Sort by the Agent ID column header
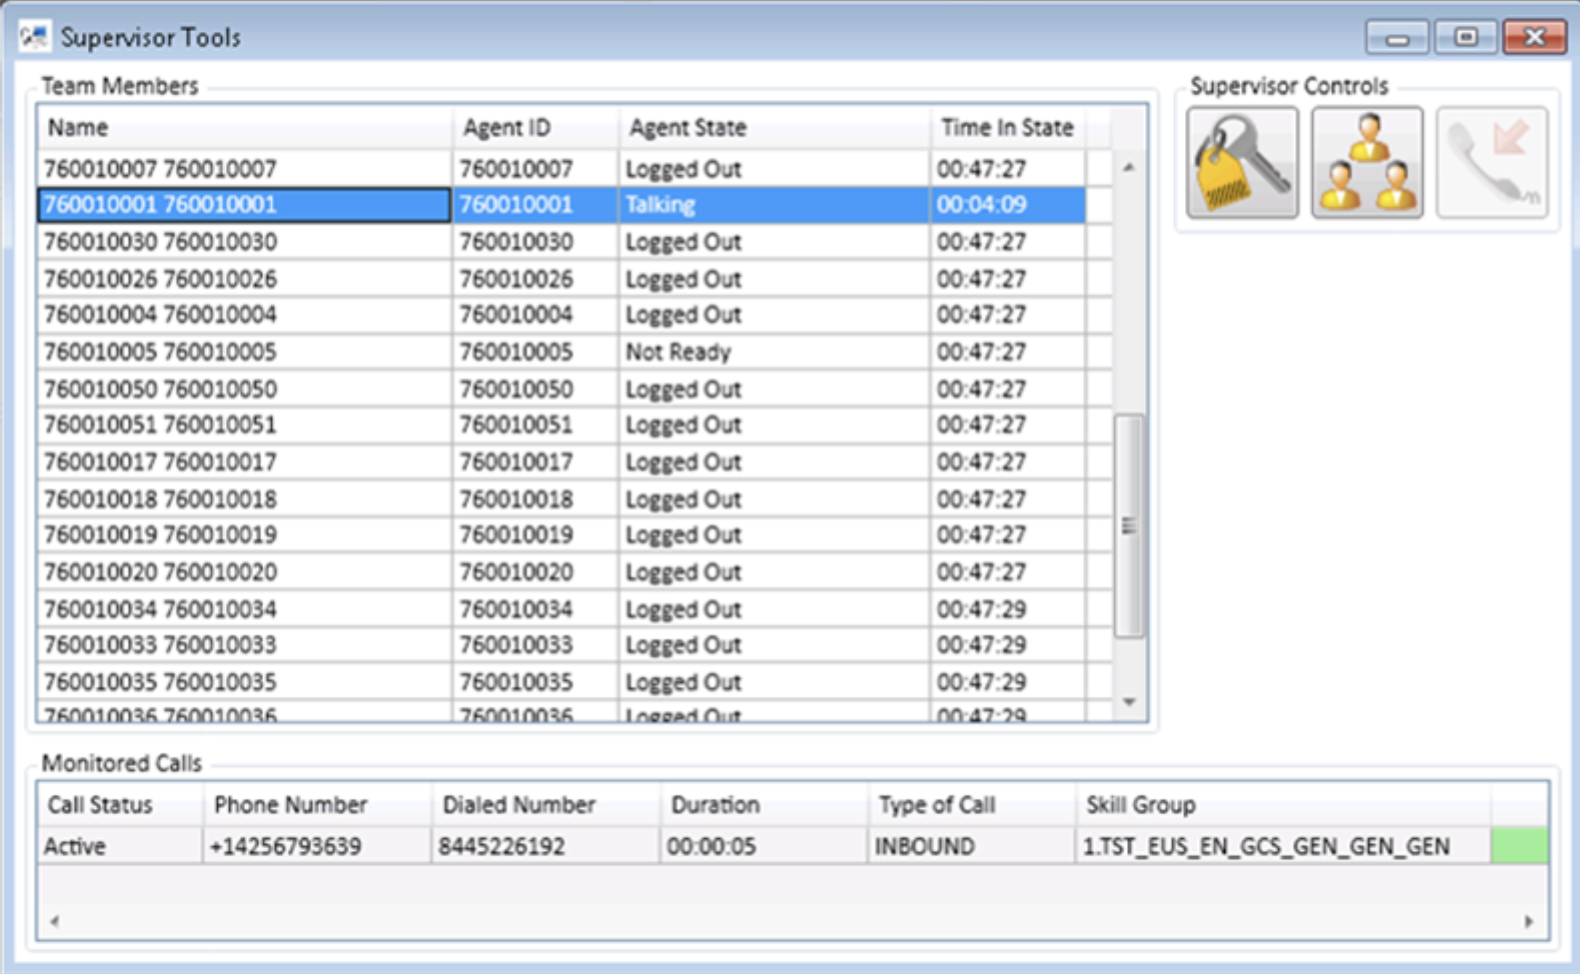 [x=536, y=127]
